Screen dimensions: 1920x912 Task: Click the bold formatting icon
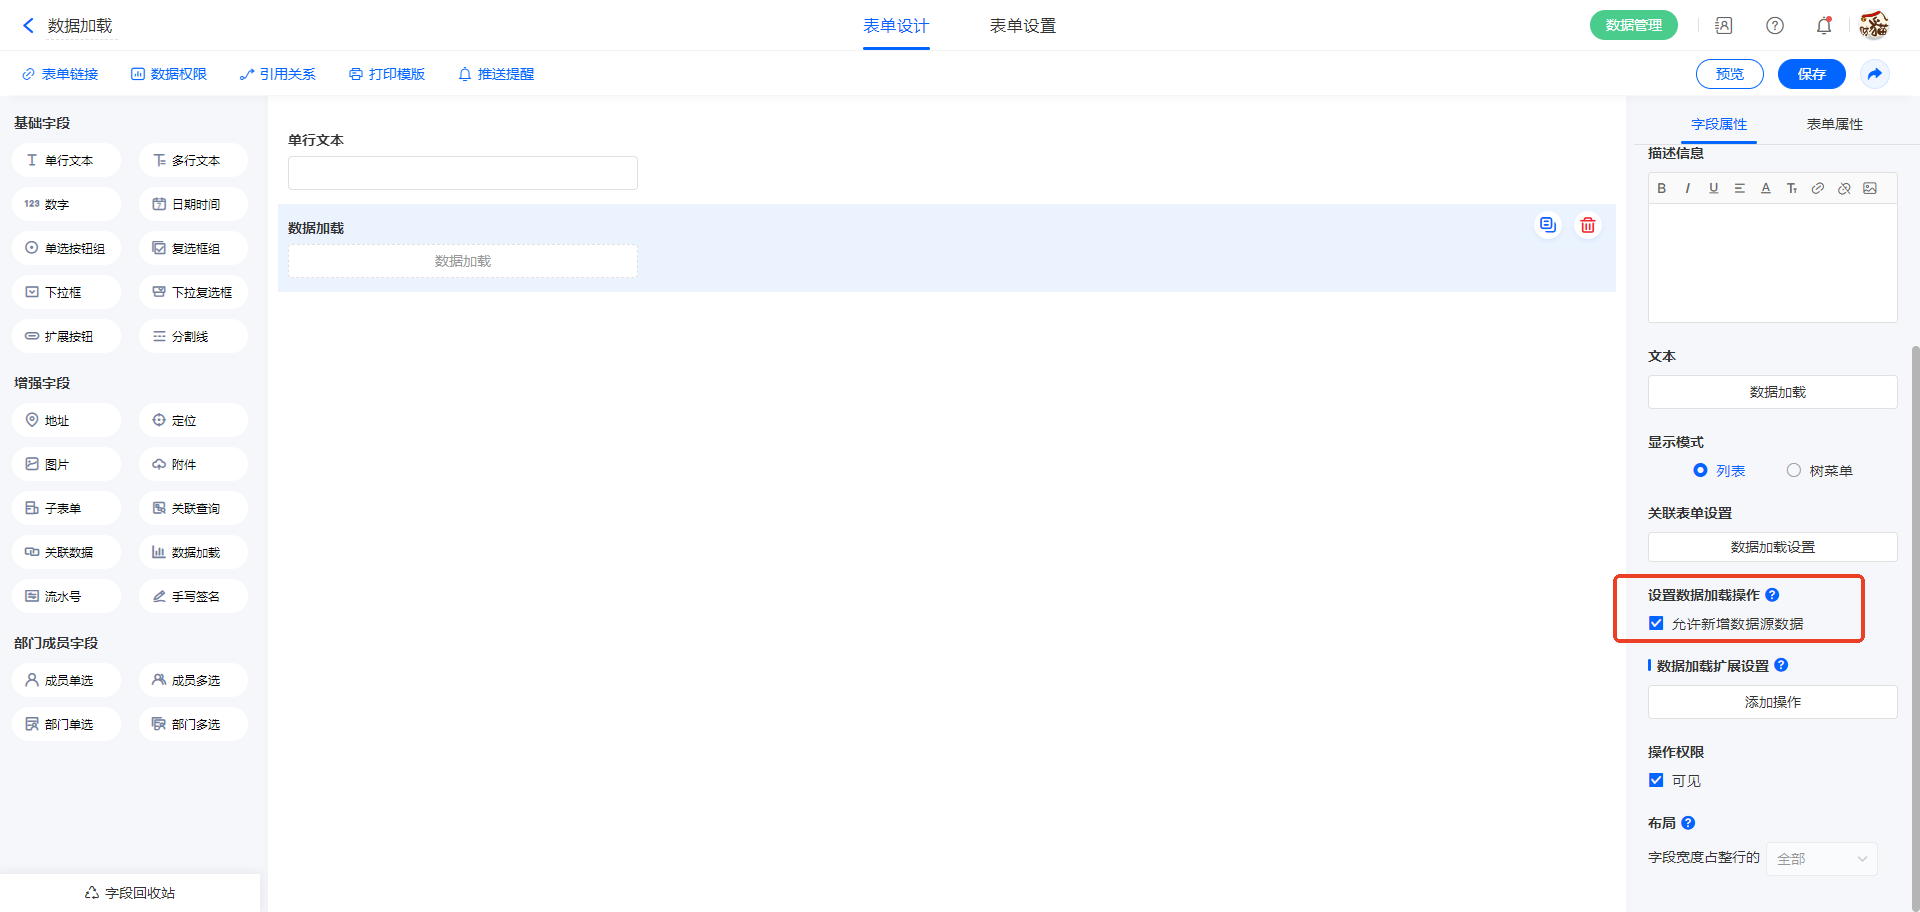1661,189
